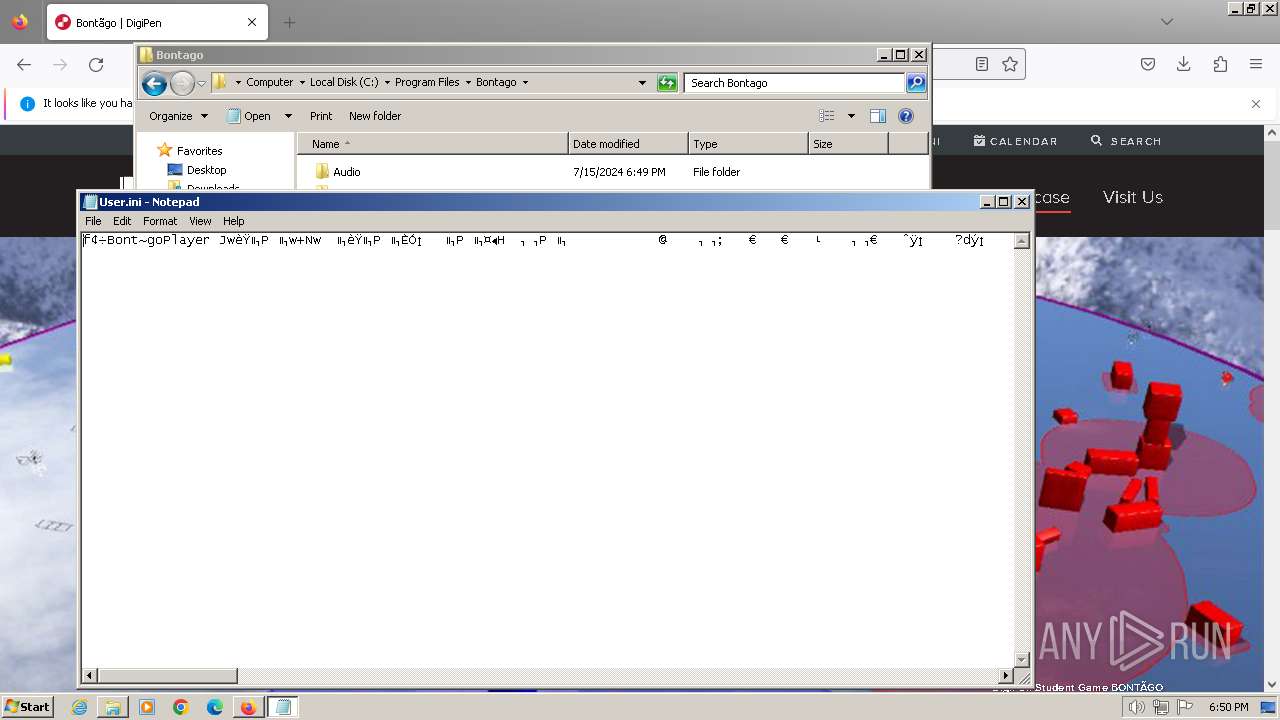Sort by Date modified column
The width and height of the screenshot is (1280, 720).
[x=628, y=144]
